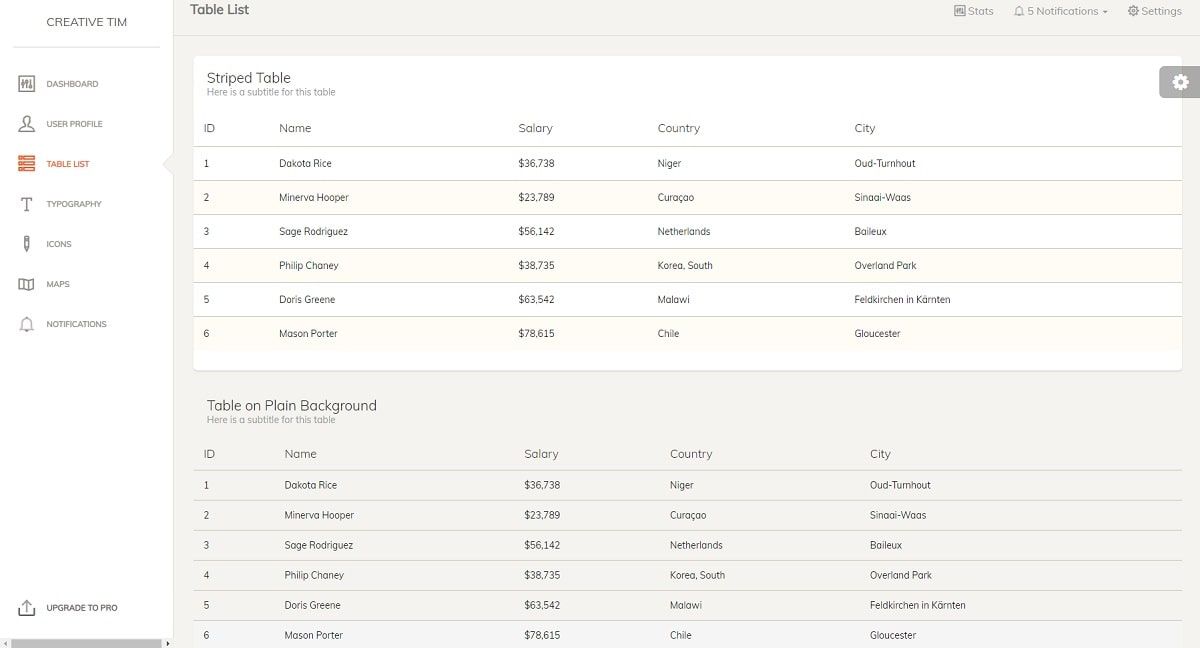This screenshot has width=1200, height=648.
Task: Select the User Profile sidebar icon
Action: coord(25,123)
